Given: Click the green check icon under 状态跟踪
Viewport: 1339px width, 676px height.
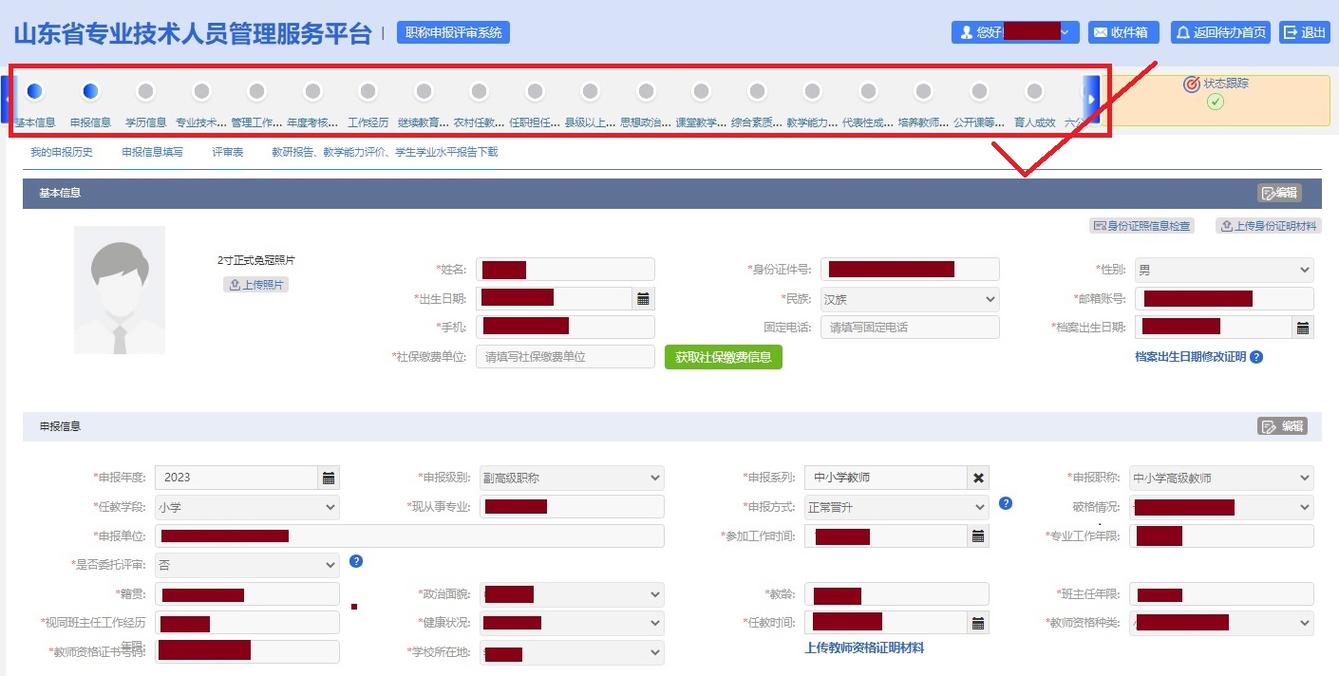Looking at the screenshot, I should point(1216,103).
